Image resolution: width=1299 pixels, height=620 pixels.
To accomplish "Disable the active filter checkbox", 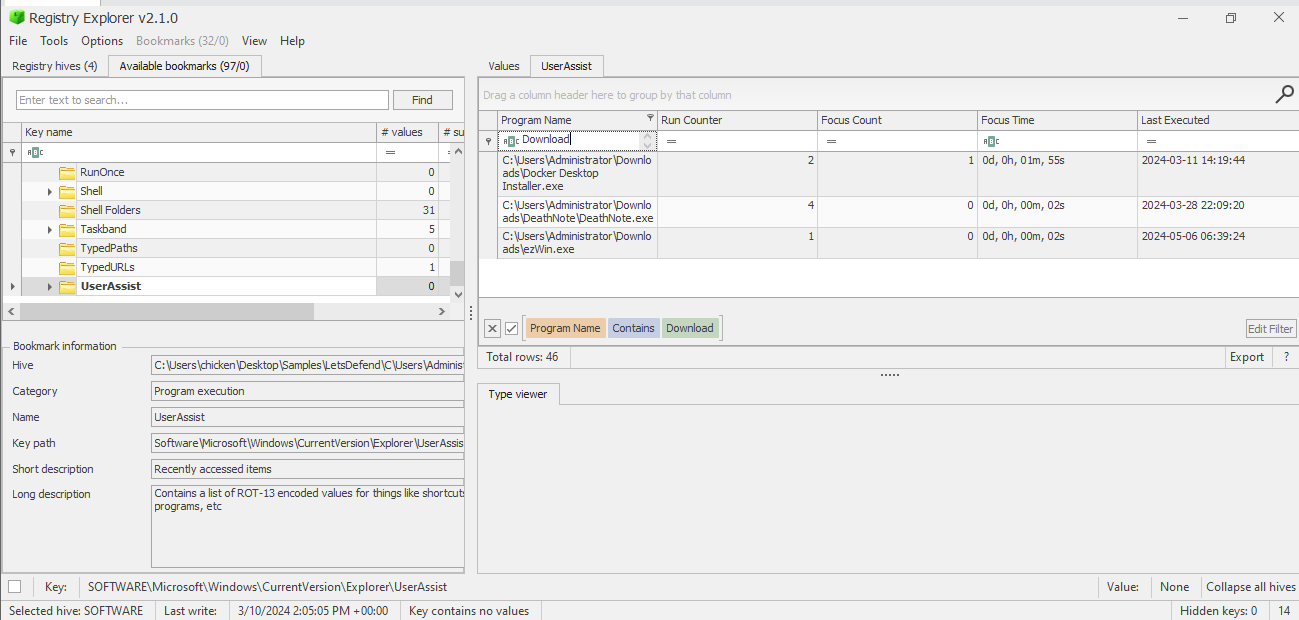I will click(511, 328).
